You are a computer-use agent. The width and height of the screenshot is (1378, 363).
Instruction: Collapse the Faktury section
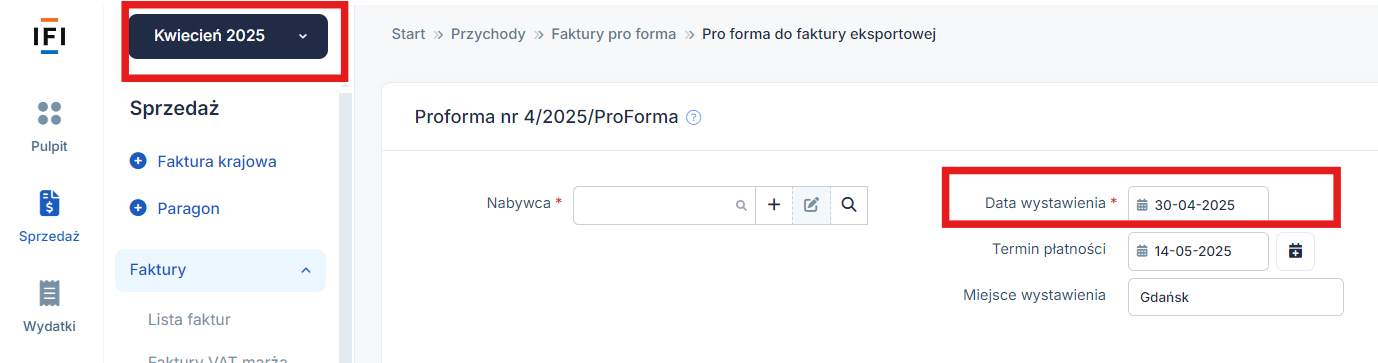(x=306, y=270)
